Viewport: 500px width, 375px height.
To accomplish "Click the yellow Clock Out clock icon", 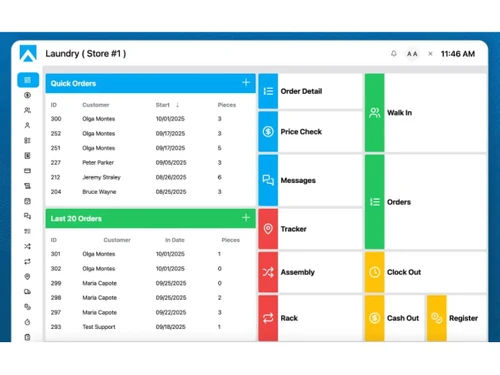I will click(x=375, y=272).
